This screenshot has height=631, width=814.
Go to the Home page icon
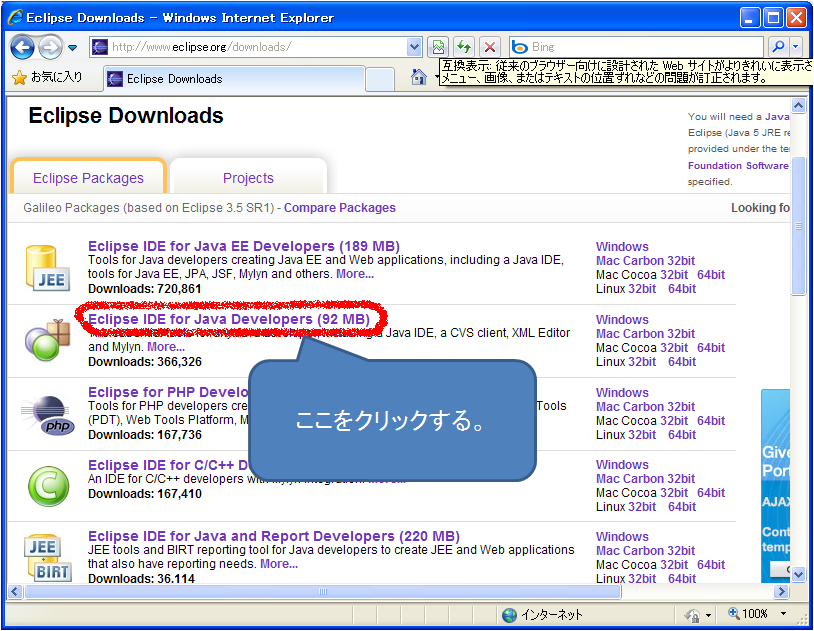click(x=419, y=77)
